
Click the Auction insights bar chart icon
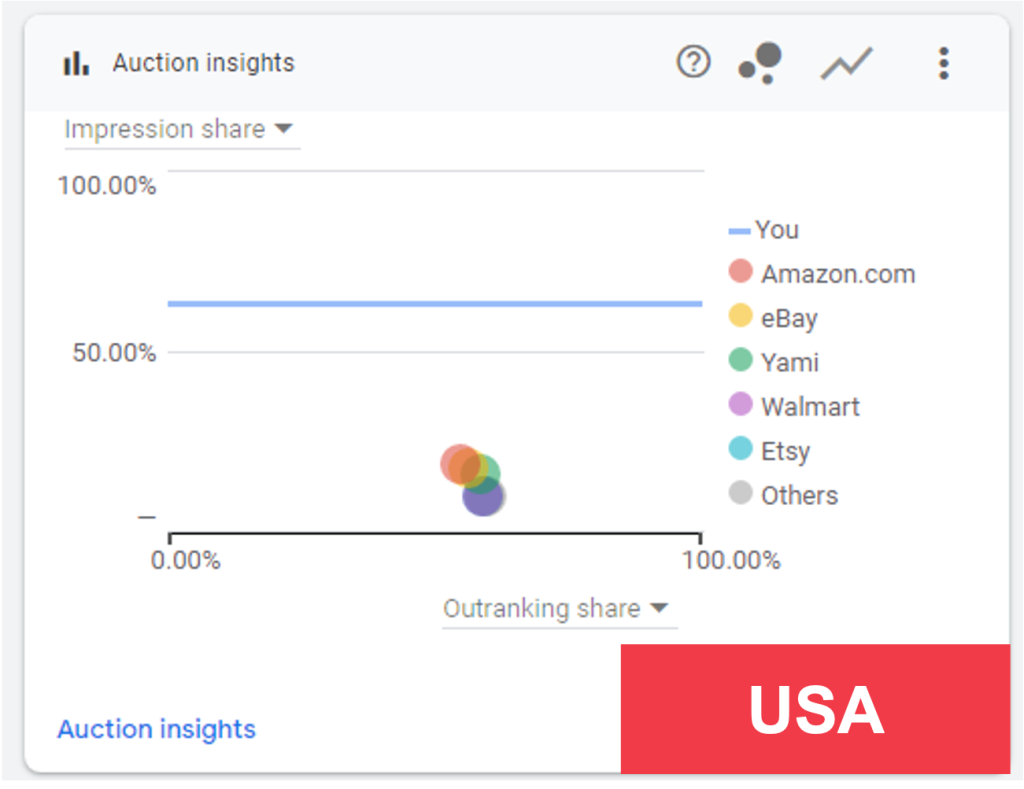pos(76,63)
